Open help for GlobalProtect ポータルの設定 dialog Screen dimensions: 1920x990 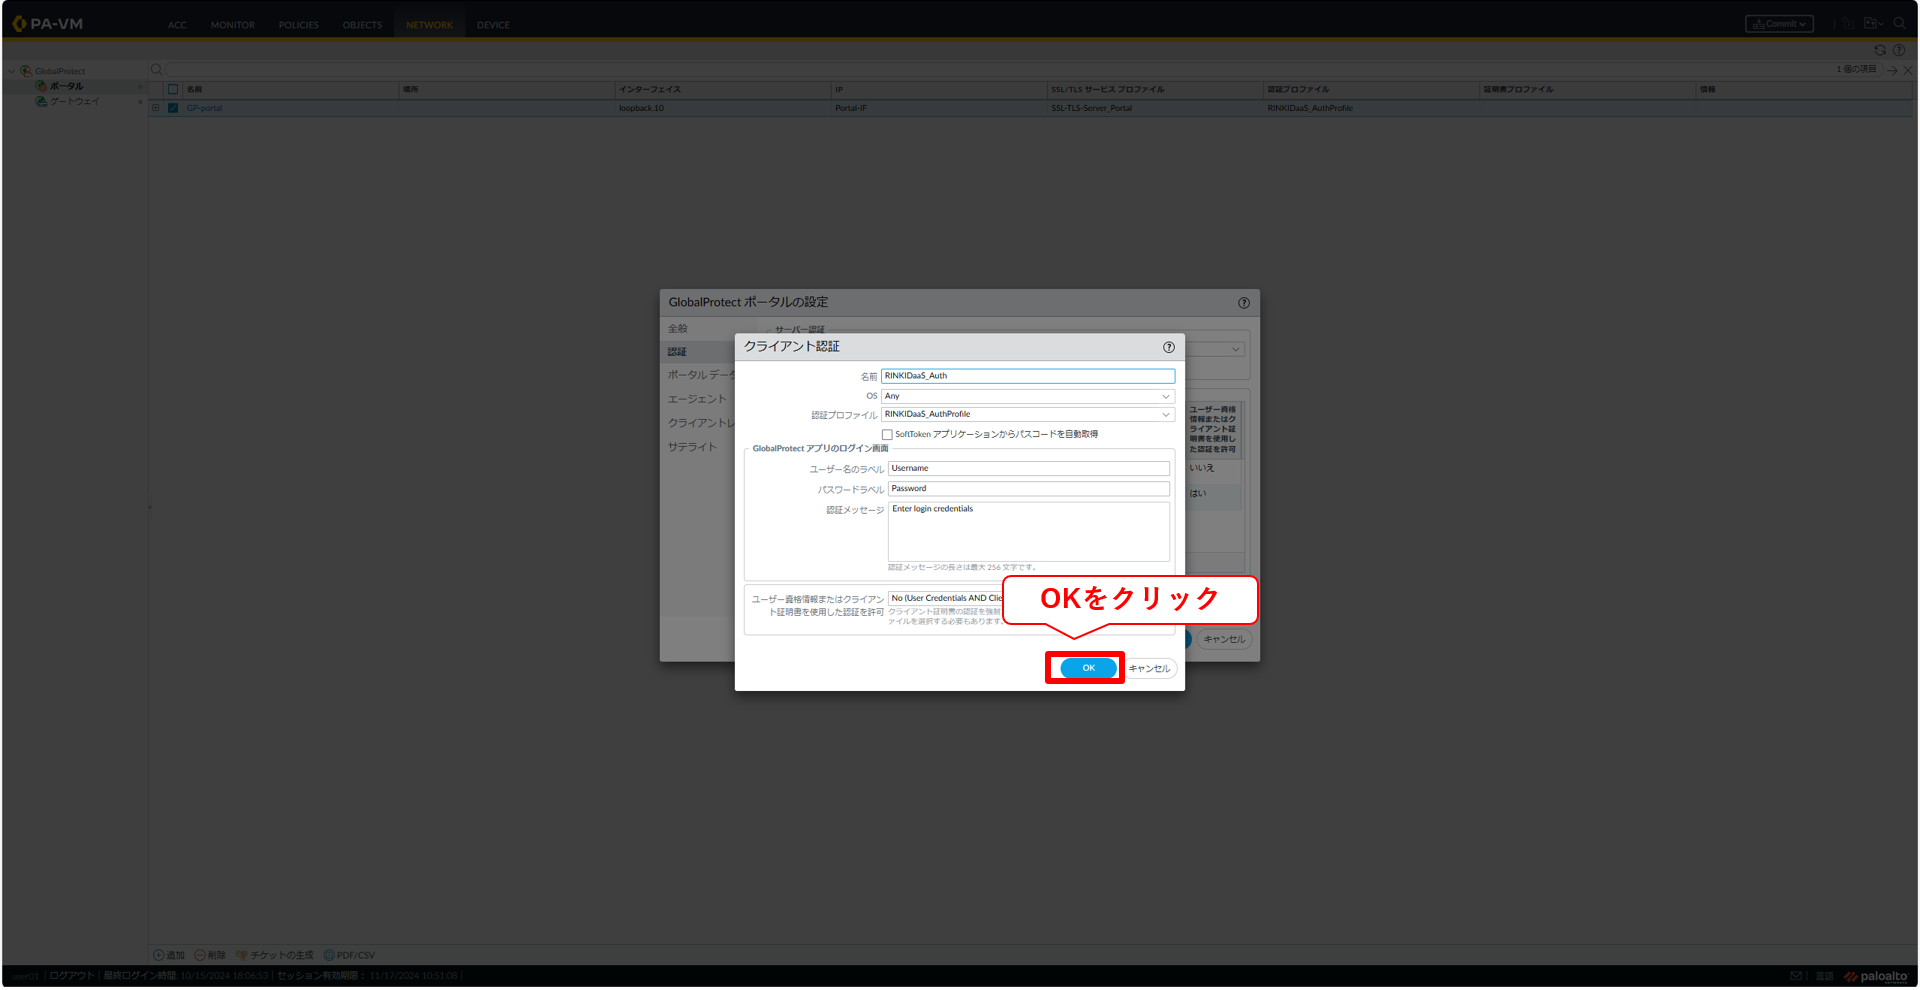tap(1243, 303)
